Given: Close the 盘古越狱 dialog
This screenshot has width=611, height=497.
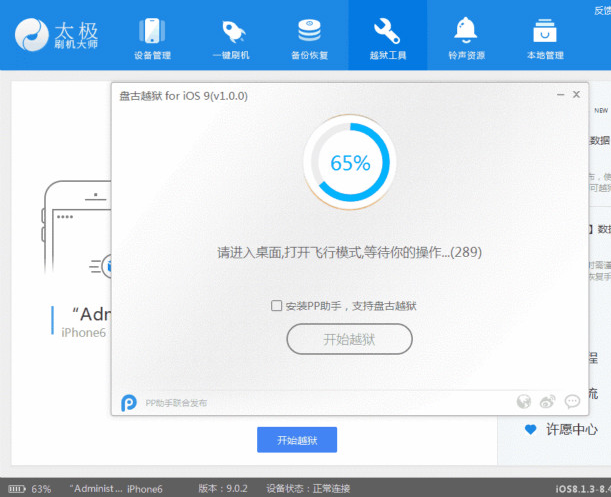Looking at the screenshot, I should (x=576, y=94).
